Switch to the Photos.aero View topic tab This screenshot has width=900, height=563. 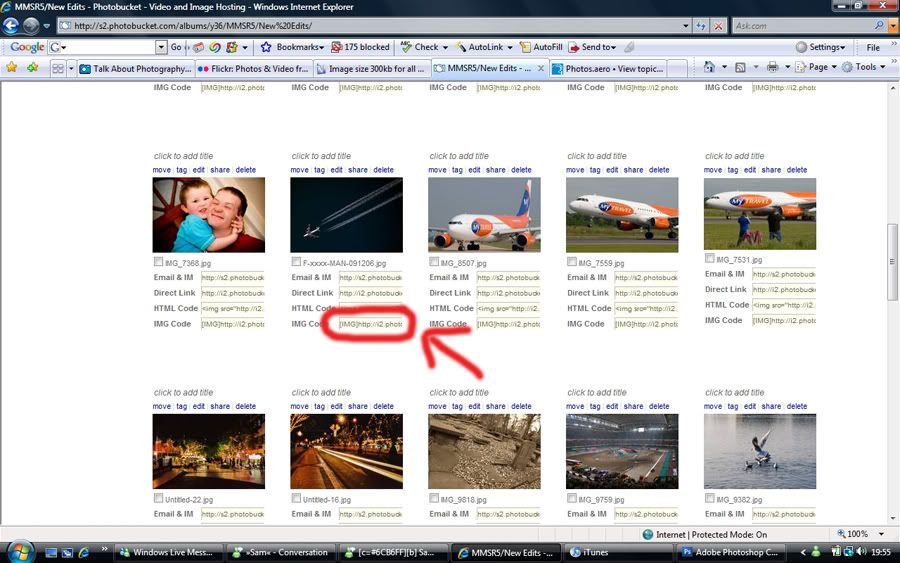coord(608,68)
